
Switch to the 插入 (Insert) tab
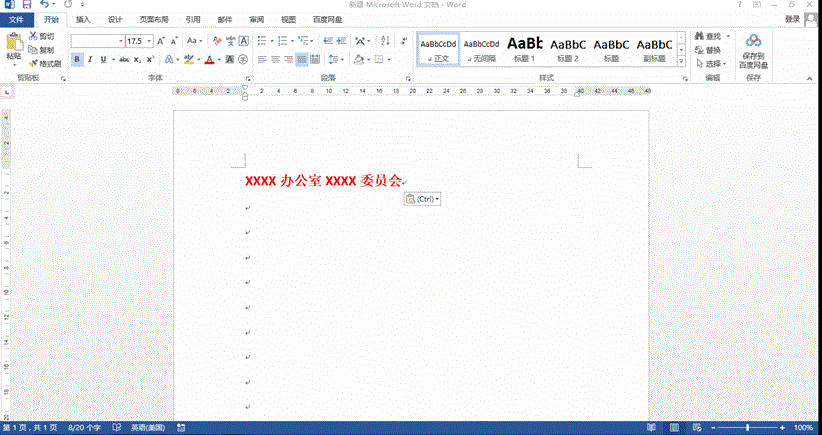[x=83, y=19]
